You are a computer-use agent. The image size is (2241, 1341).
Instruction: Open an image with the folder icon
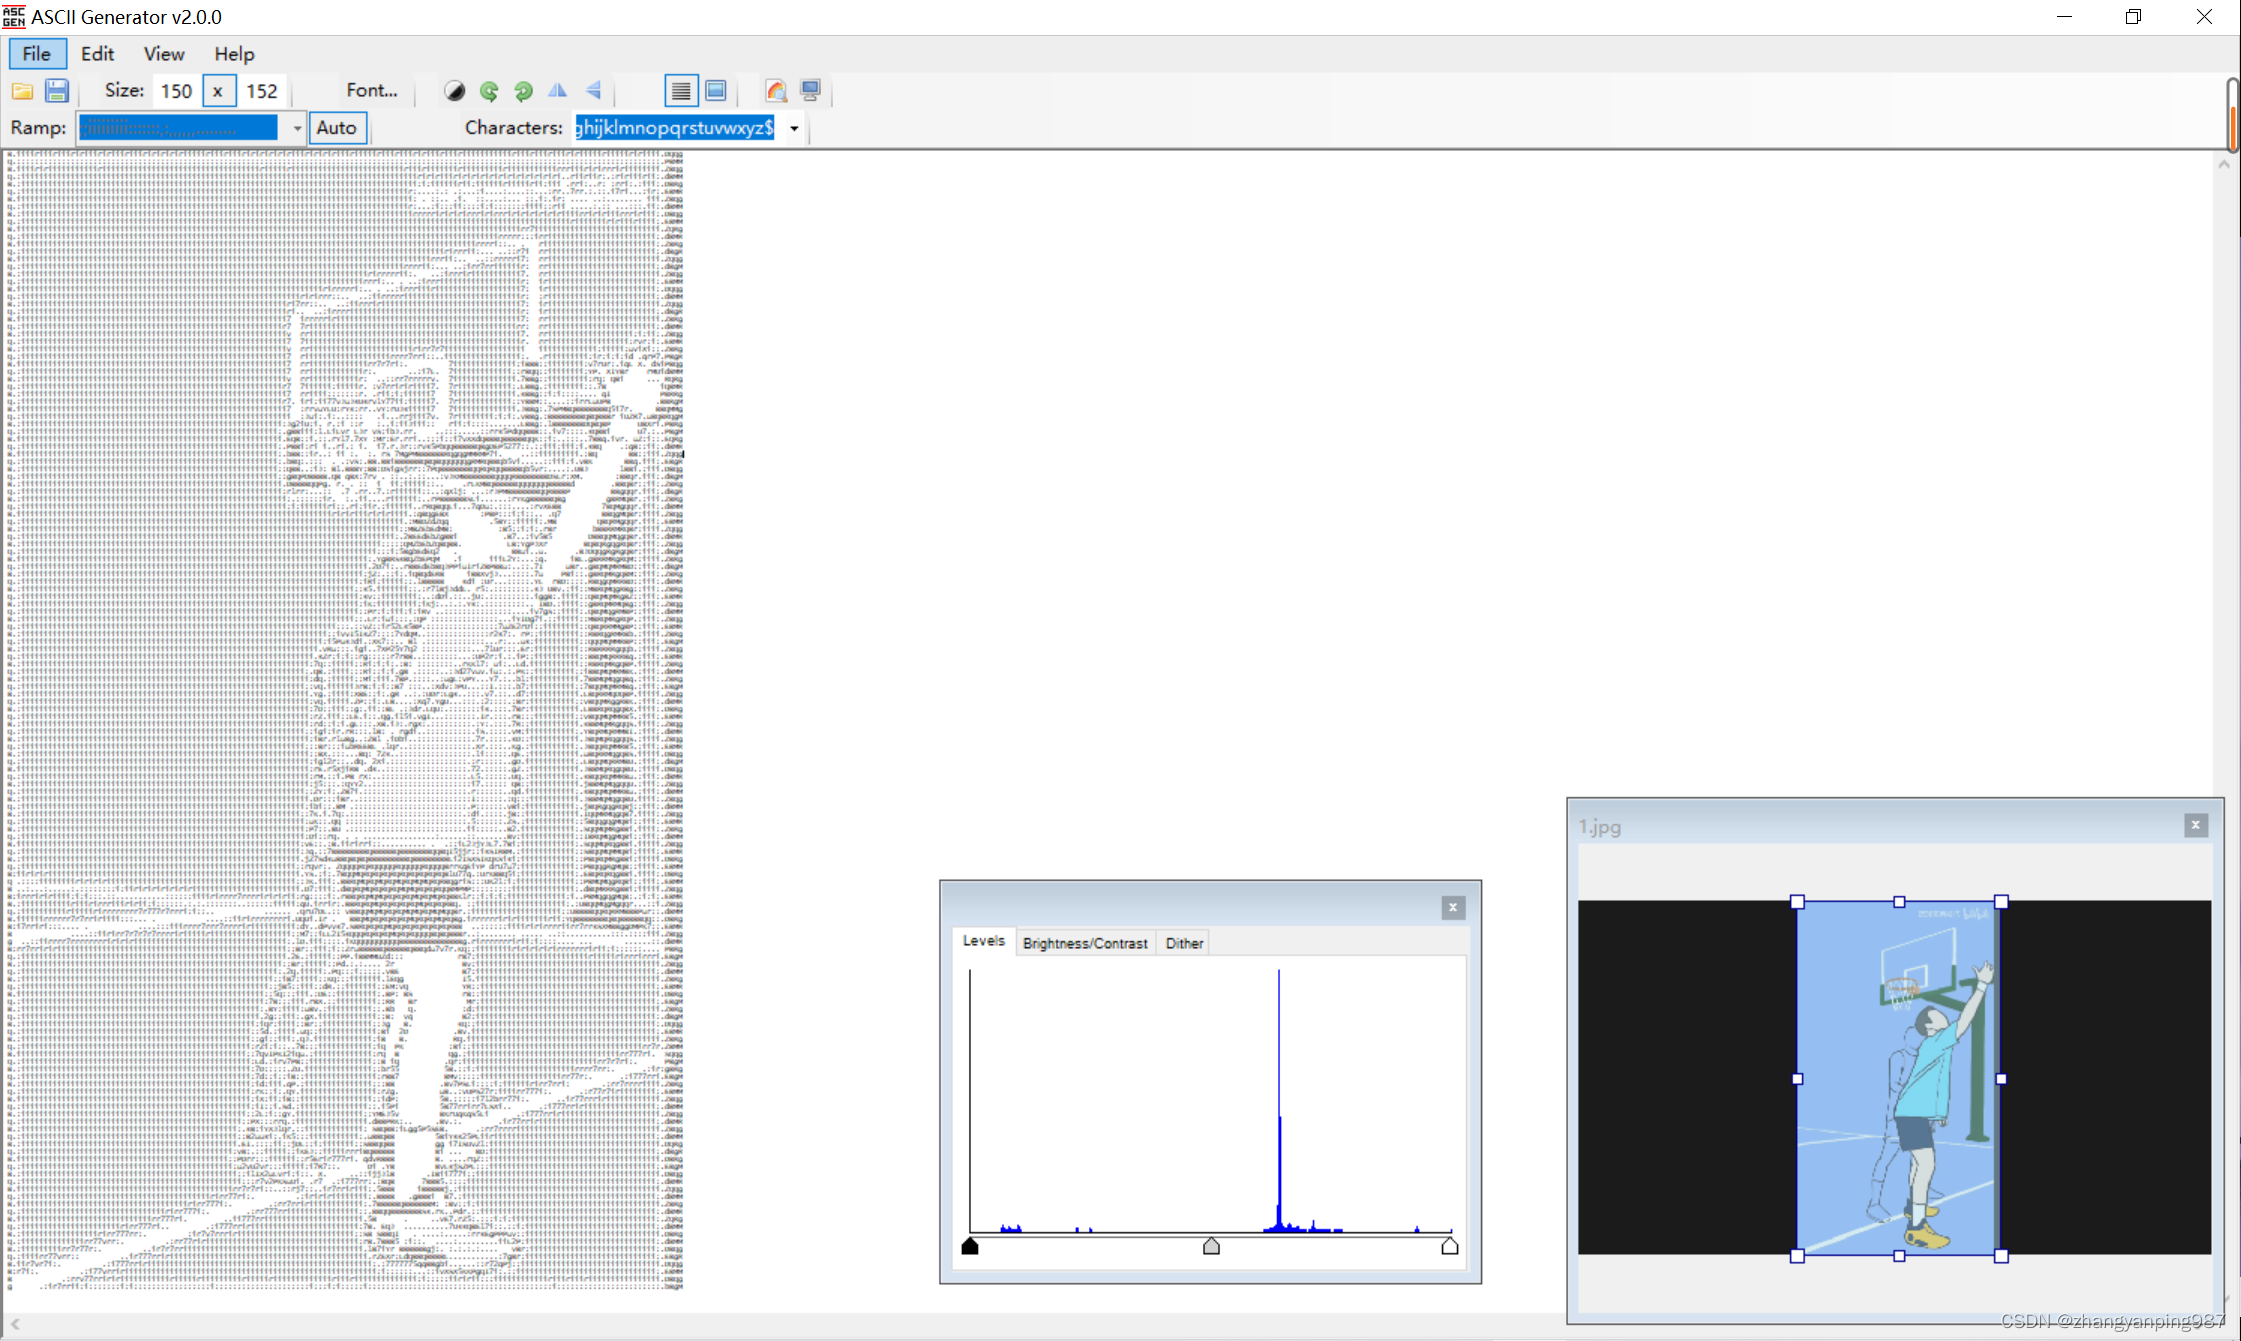[x=22, y=91]
